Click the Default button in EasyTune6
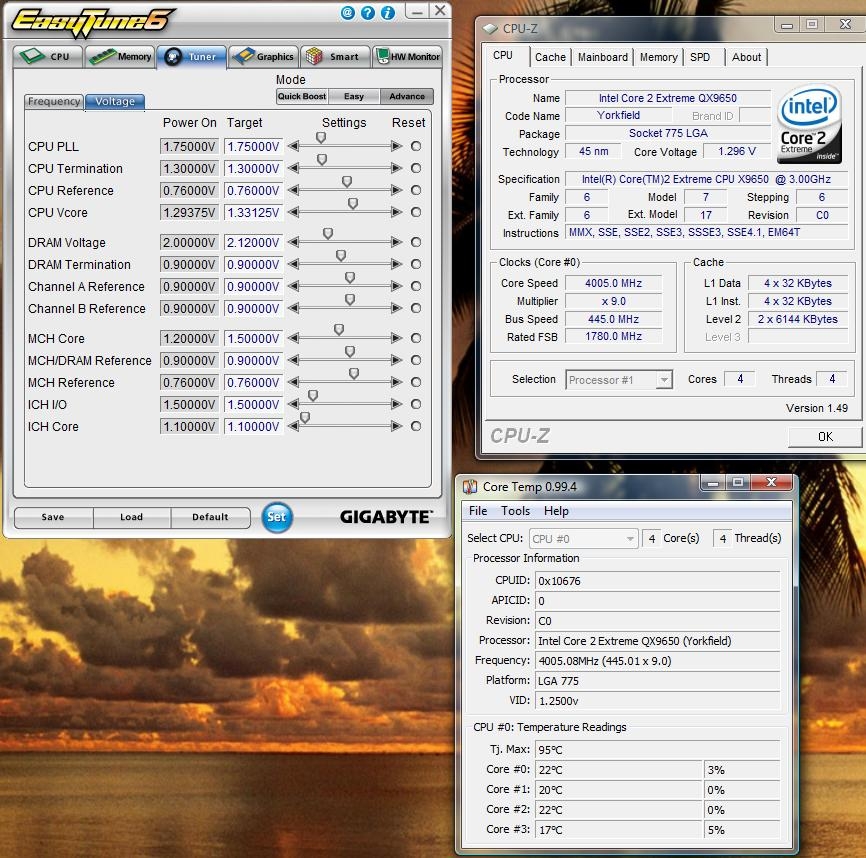866x858 pixels. point(210,517)
